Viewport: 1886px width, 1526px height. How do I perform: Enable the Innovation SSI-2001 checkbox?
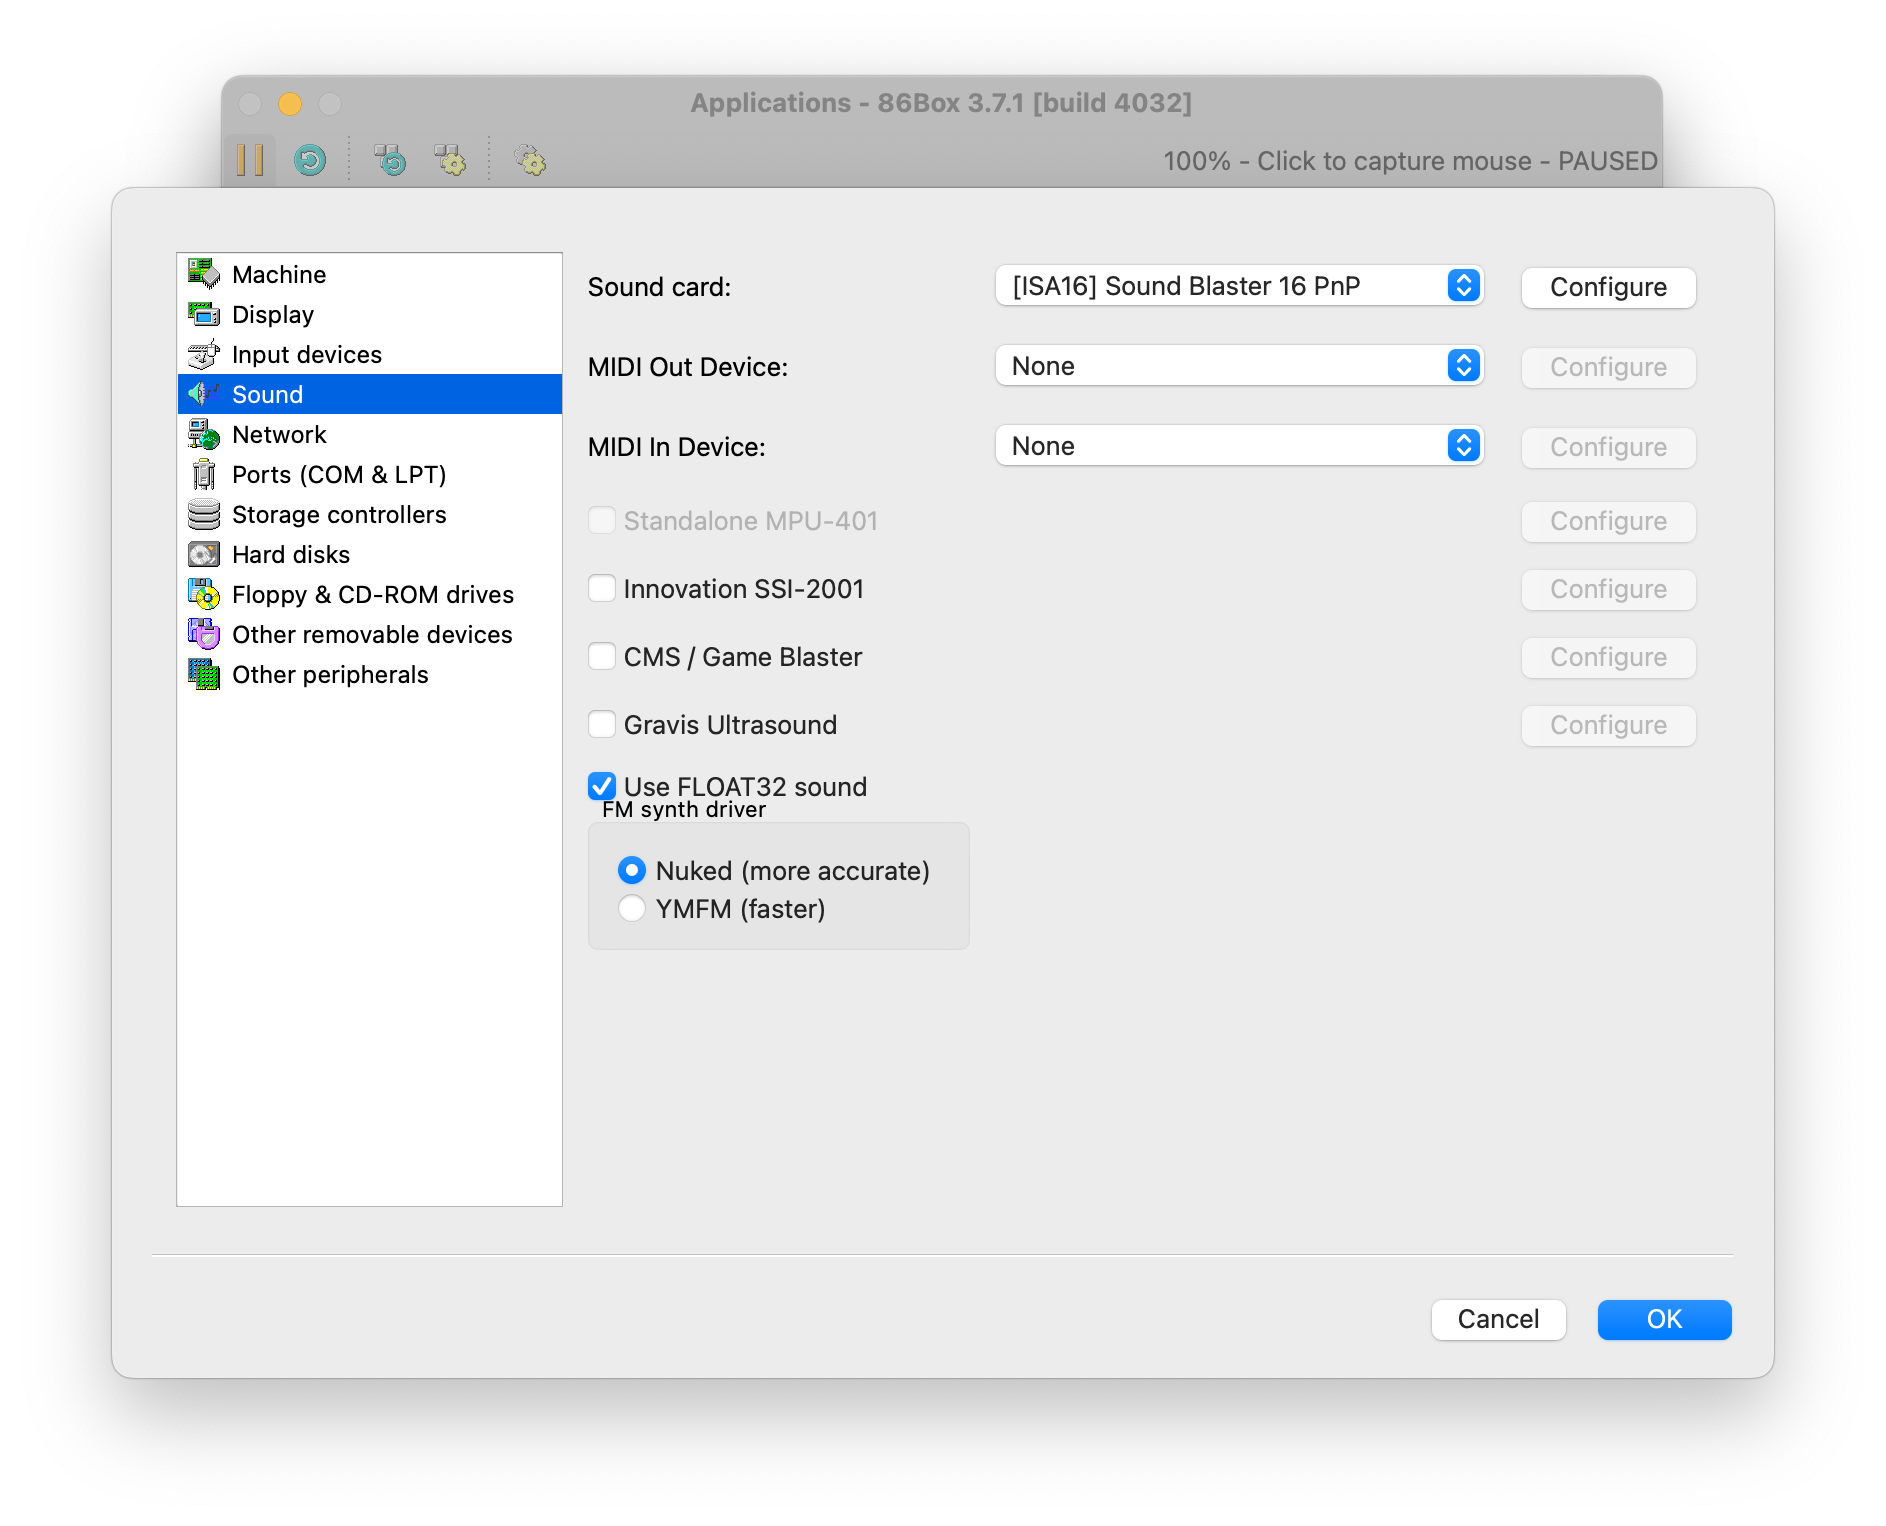[x=602, y=588]
